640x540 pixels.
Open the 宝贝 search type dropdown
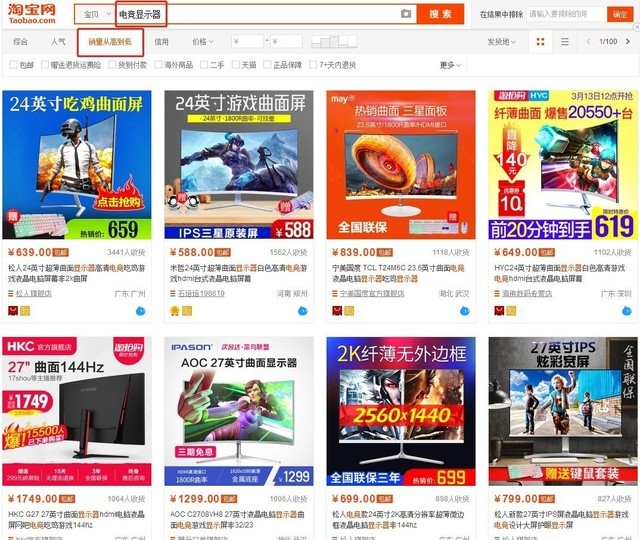96,14
